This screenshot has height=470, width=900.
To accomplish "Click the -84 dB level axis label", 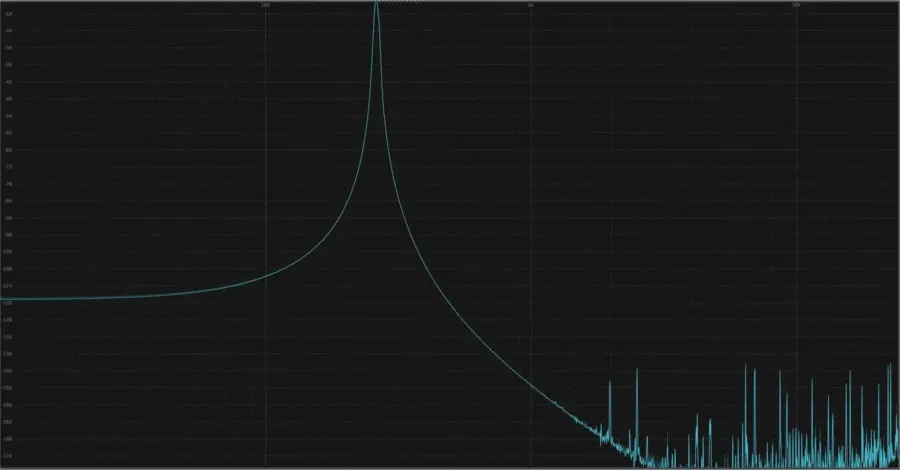I will coord(9,201).
